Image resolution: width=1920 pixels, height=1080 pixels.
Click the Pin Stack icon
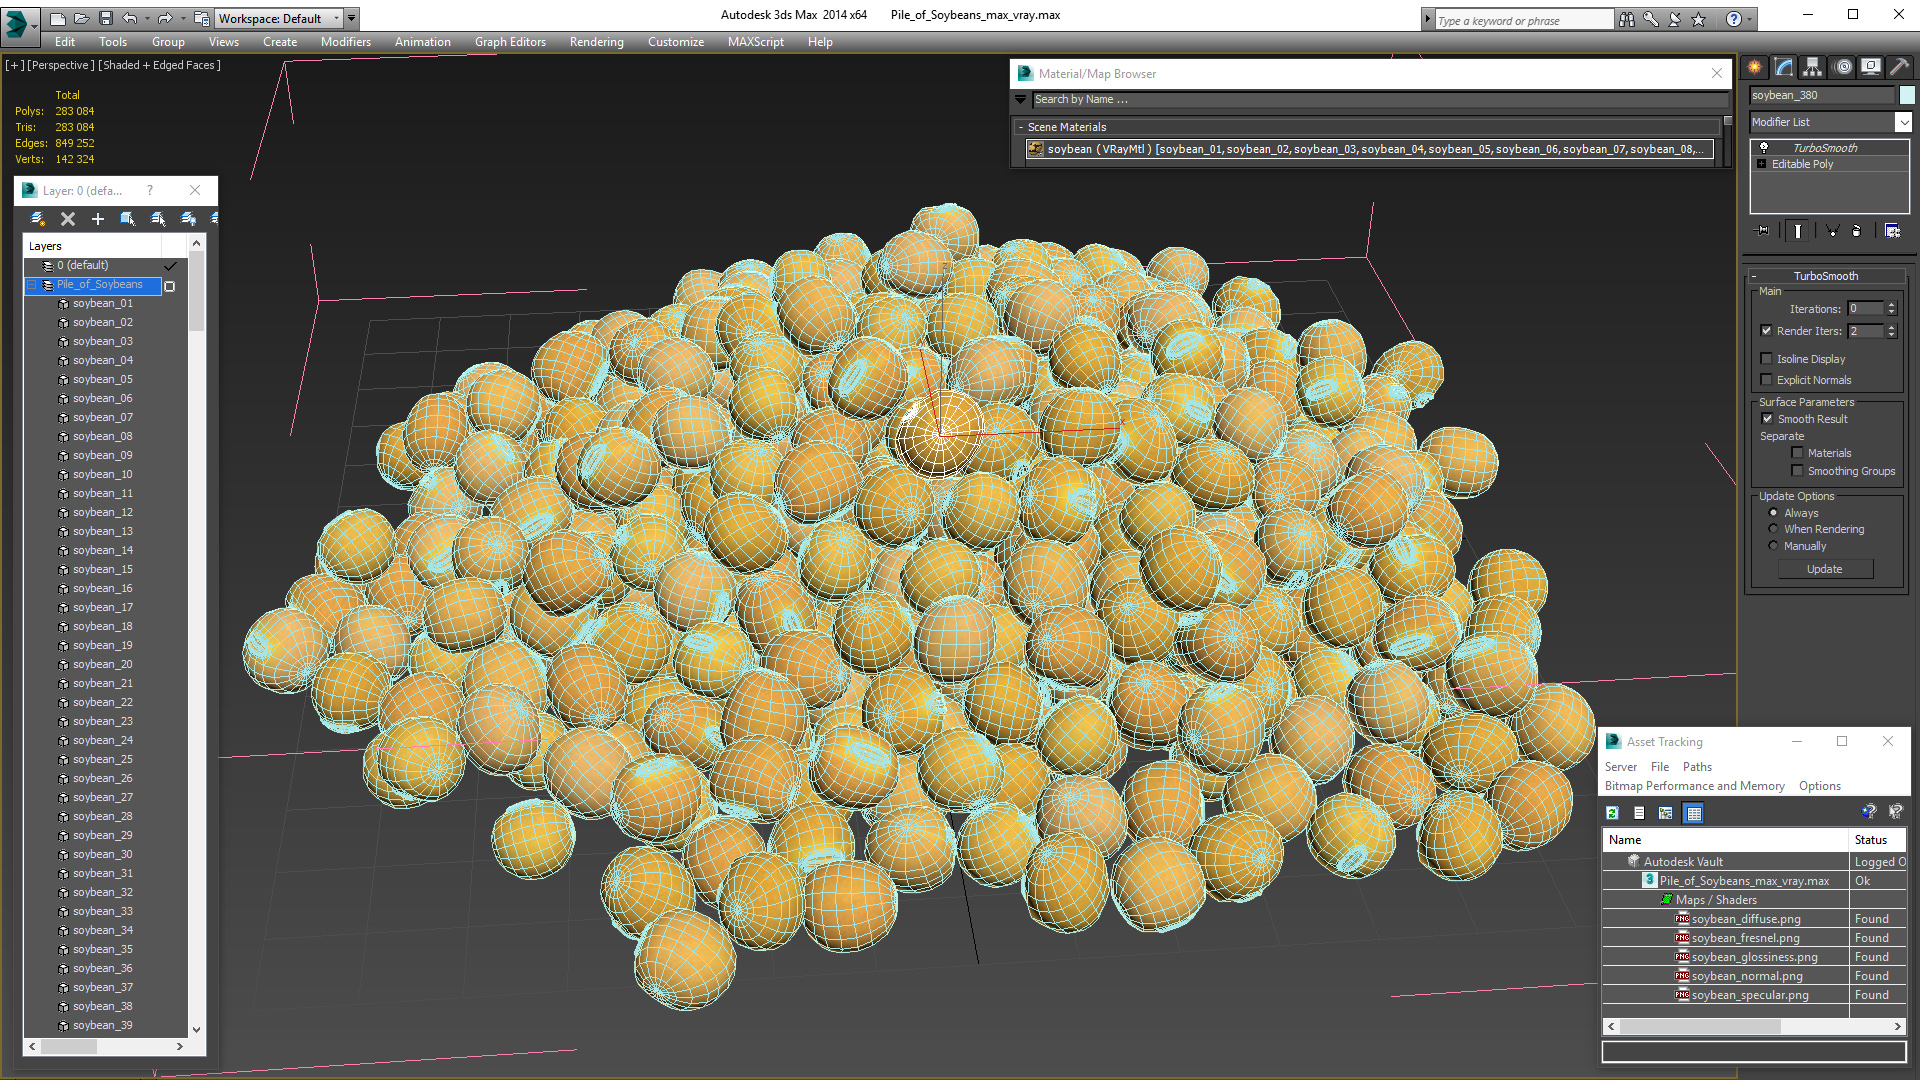coord(1763,231)
